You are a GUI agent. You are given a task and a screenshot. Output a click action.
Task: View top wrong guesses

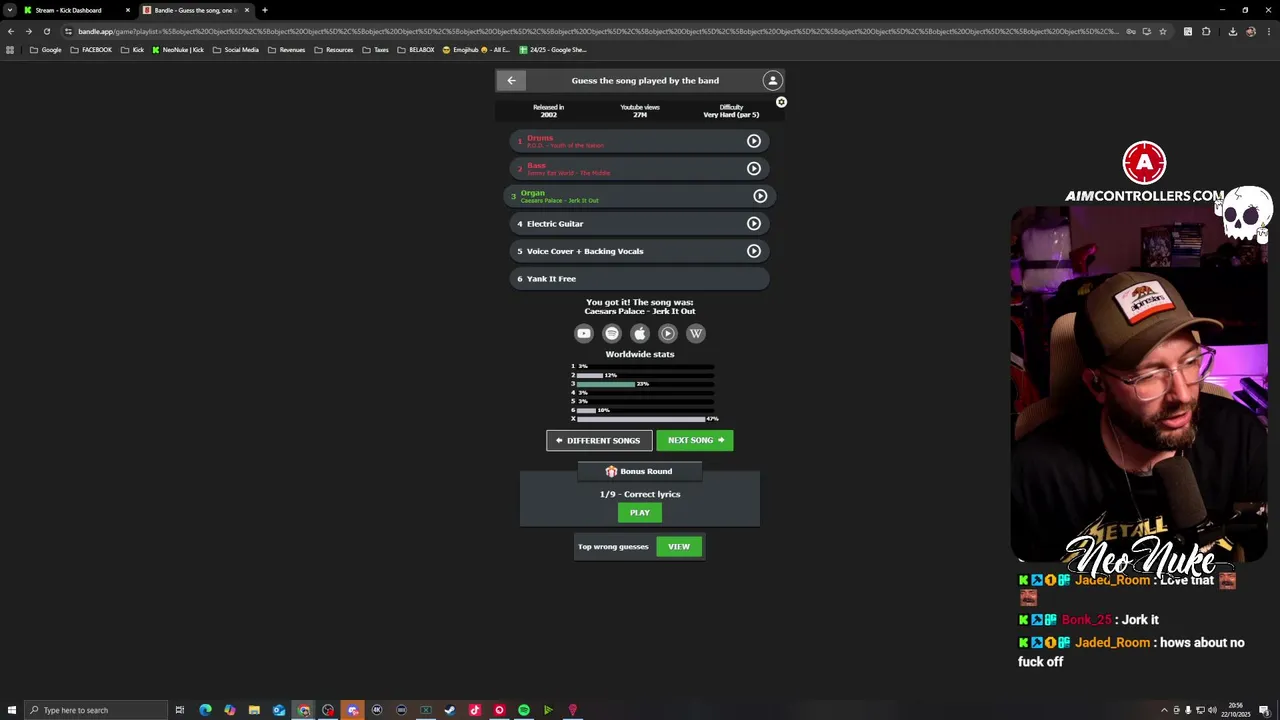pos(679,546)
